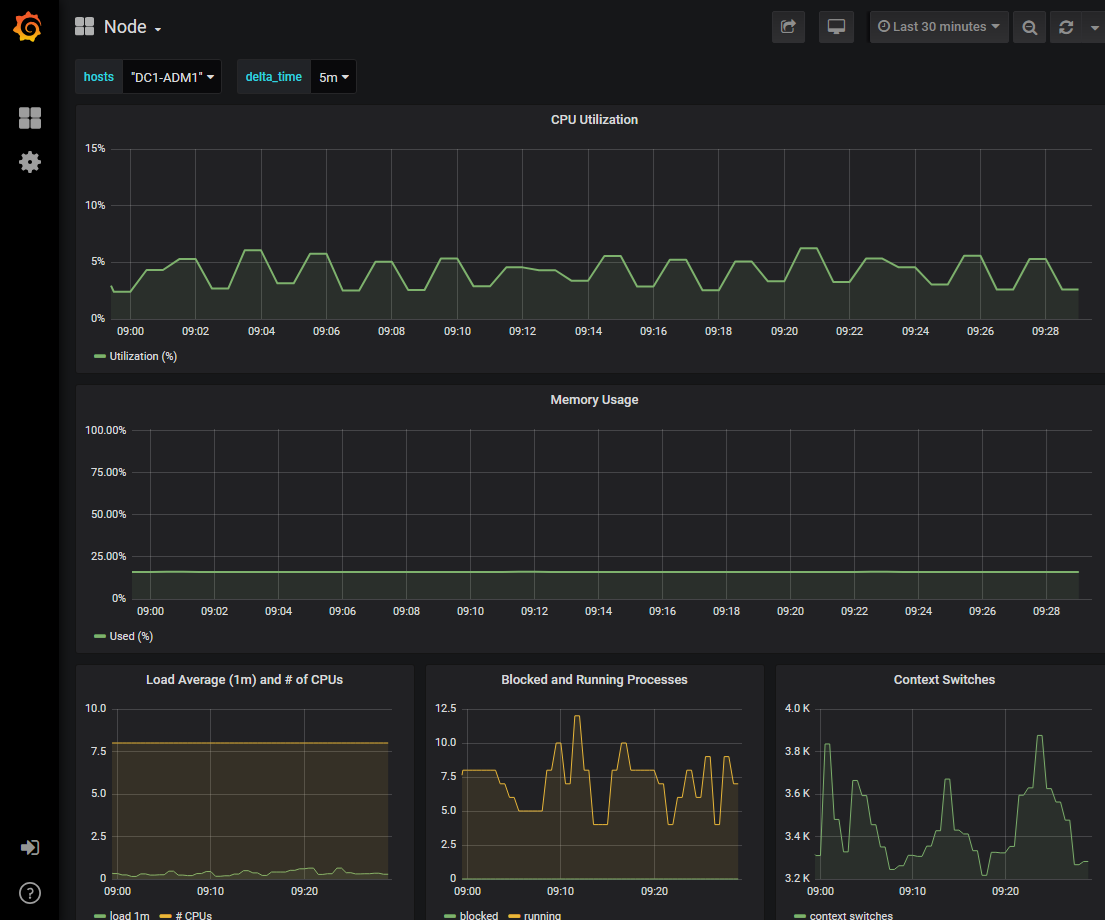The width and height of the screenshot is (1105, 920).
Task: Open the delta_time 5m dropdown
Action: pos(333,76)
